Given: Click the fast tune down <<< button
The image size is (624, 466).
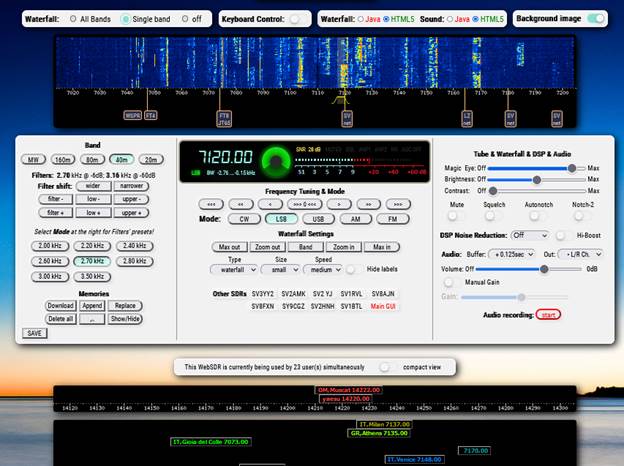Looking at the screenshot, I should pos(209,203).
